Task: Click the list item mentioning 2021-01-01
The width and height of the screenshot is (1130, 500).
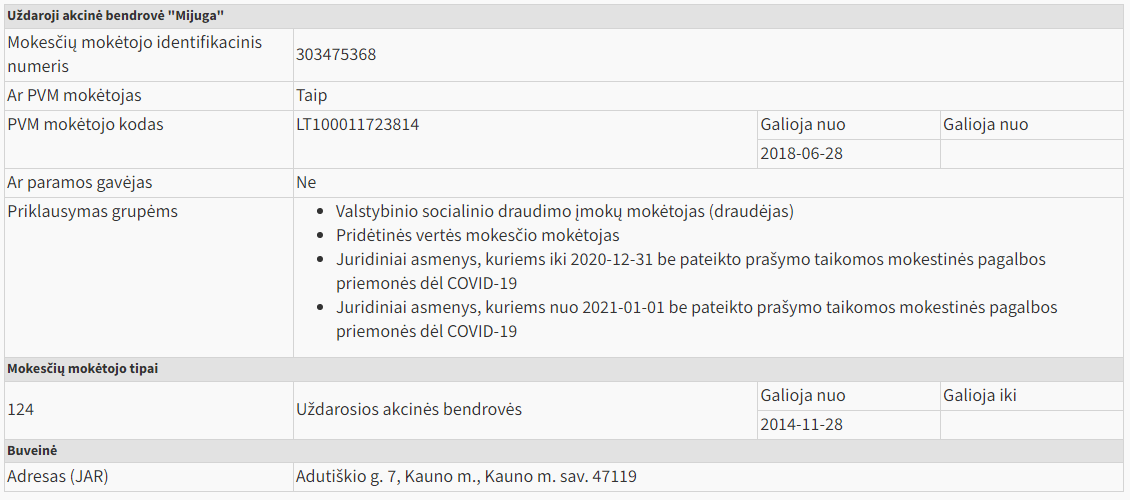Action: click(696, 308)
